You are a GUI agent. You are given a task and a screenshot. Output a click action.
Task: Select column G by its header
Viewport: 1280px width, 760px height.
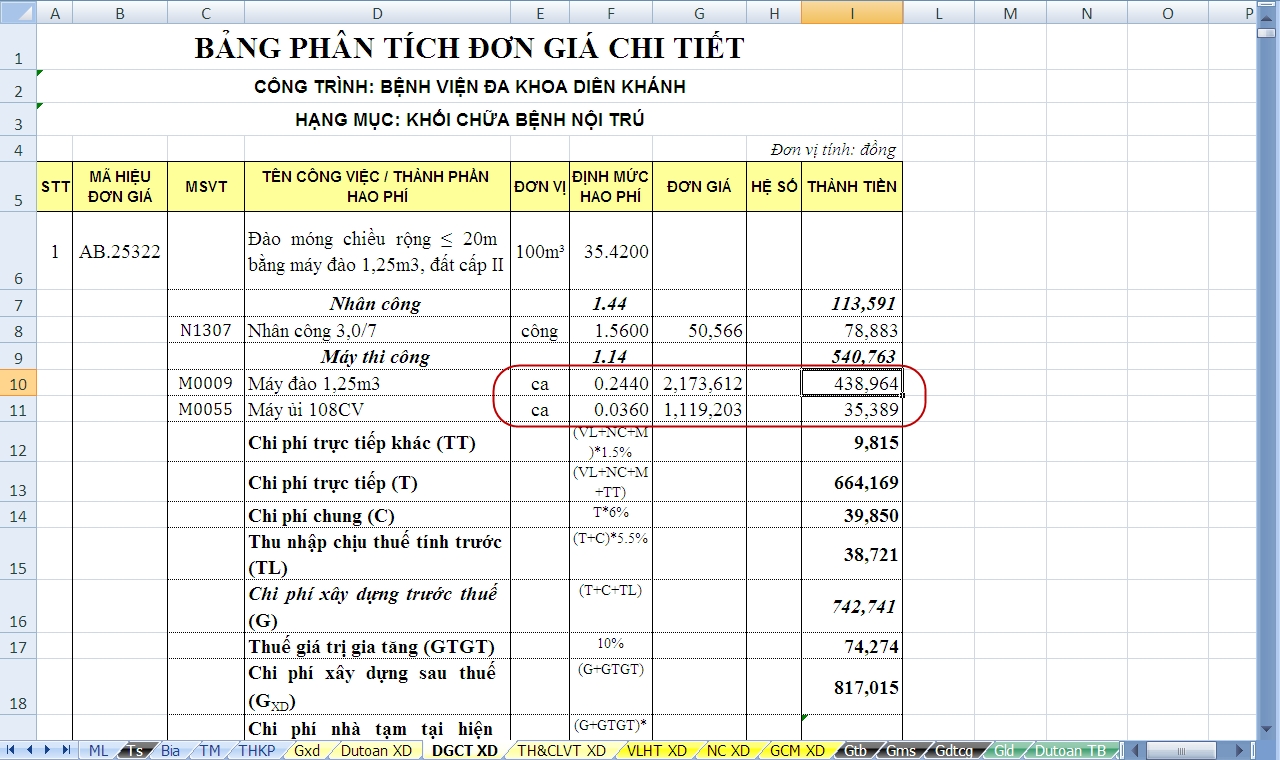point(699,12)
